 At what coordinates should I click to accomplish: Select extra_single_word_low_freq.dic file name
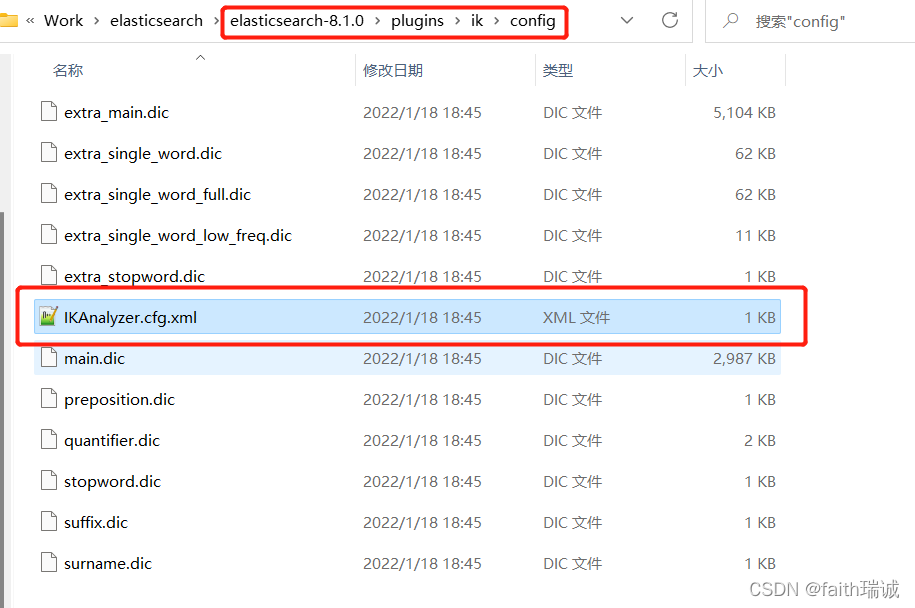coord(178,235)
